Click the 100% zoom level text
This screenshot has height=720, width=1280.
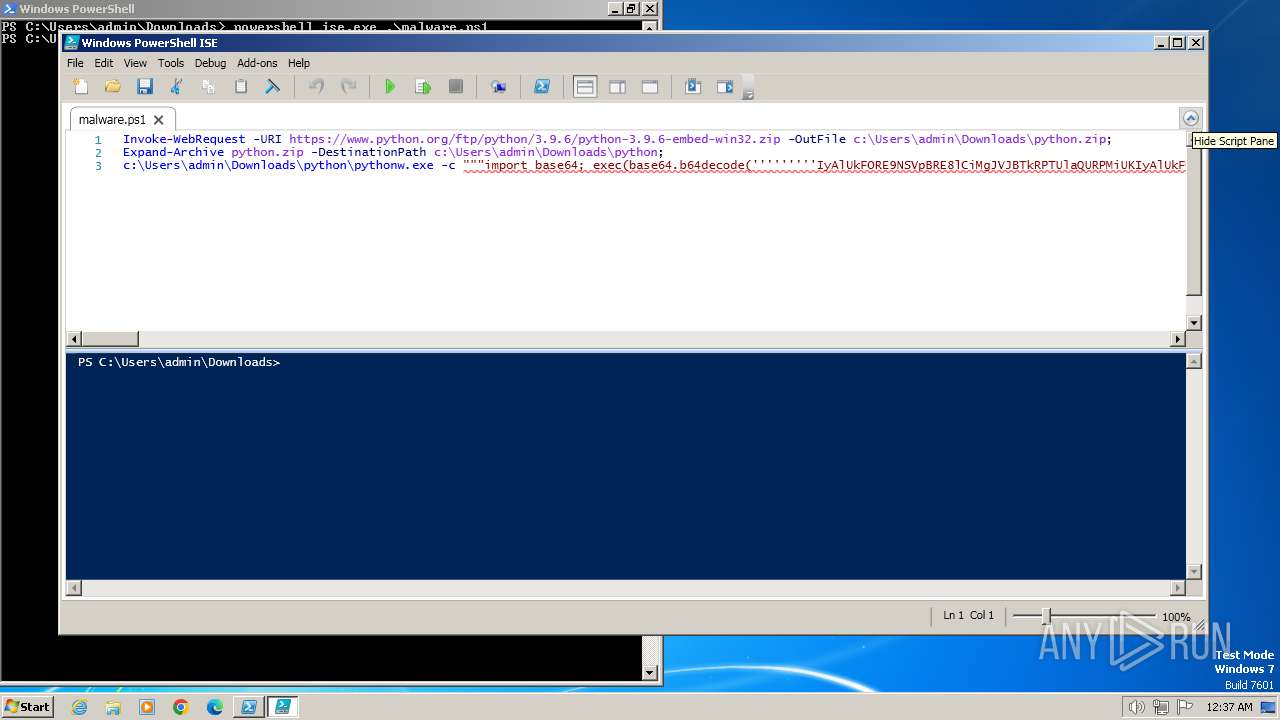pos(1176,617)
